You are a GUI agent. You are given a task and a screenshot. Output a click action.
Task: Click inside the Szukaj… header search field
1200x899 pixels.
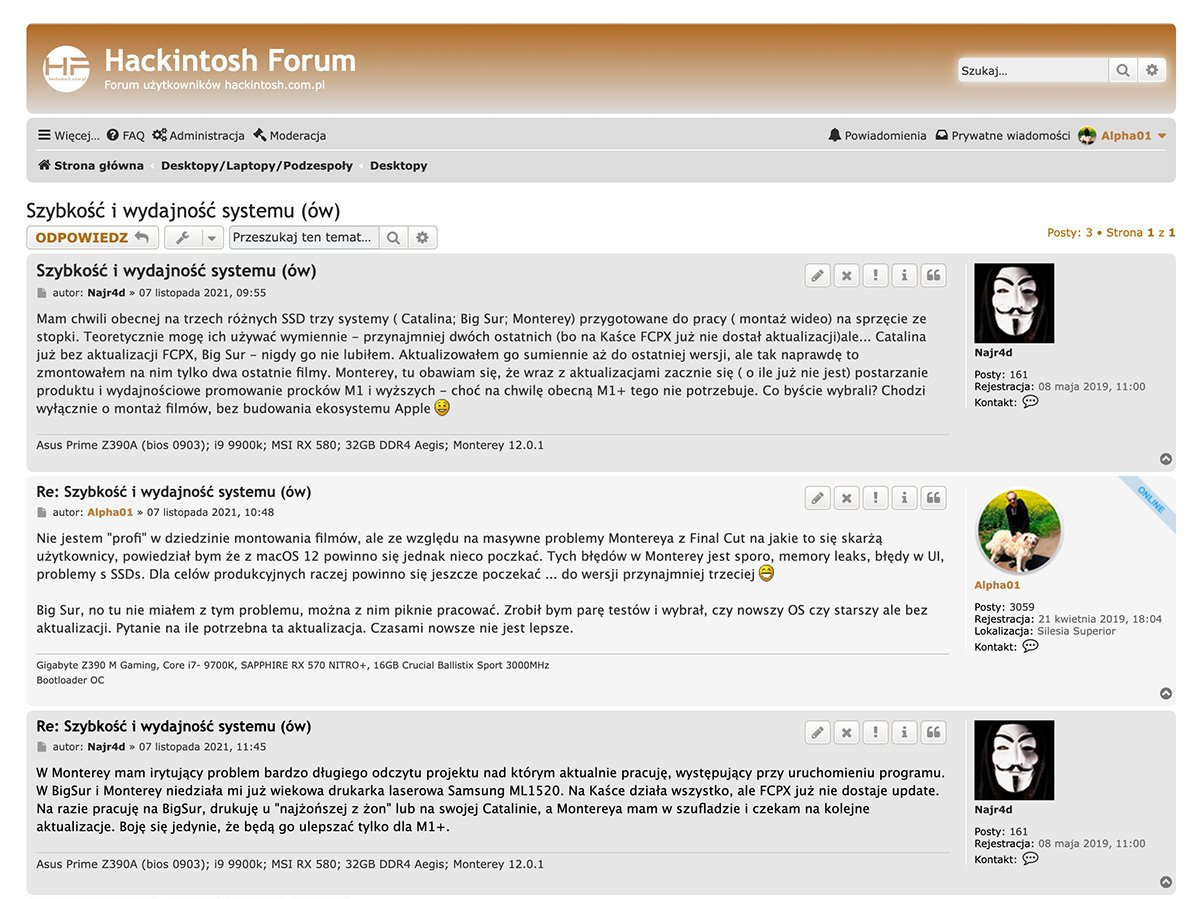coord(1033,70)
